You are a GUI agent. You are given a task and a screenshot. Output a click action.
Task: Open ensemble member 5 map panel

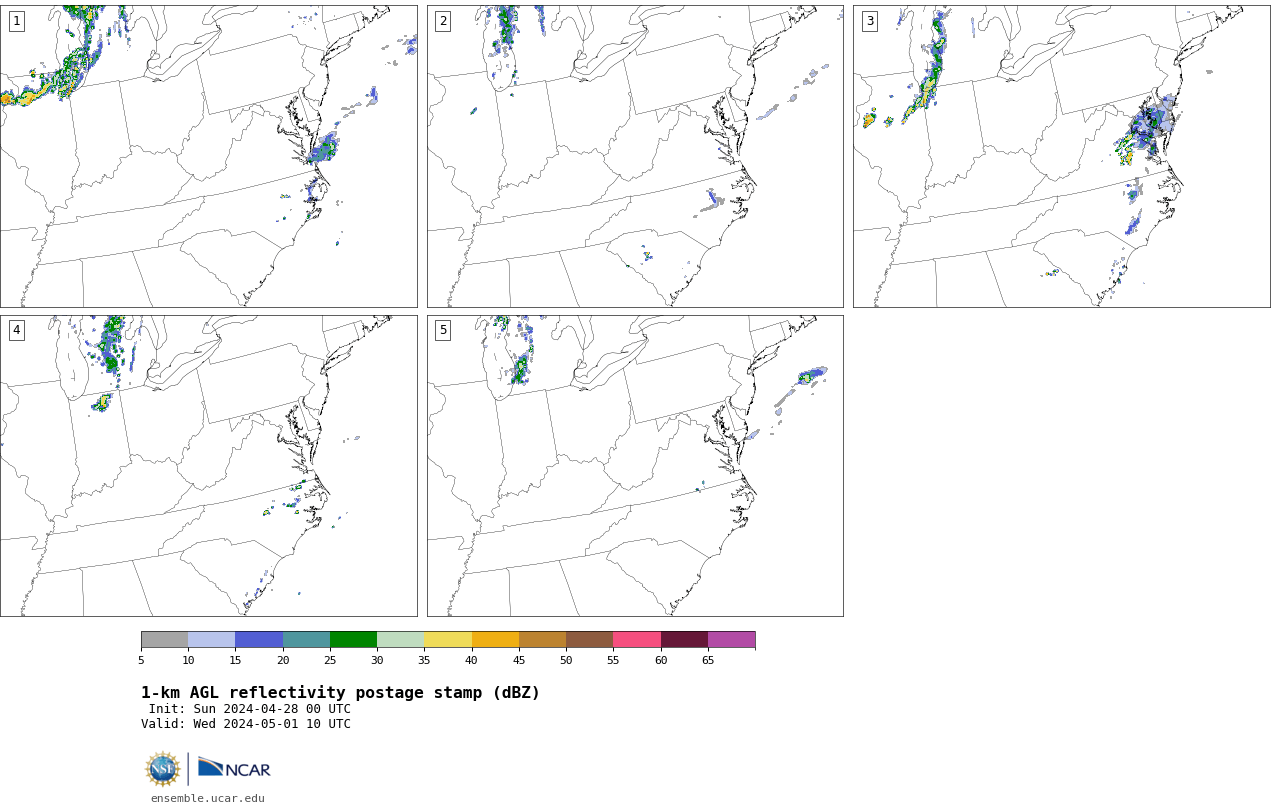point(635,466)
